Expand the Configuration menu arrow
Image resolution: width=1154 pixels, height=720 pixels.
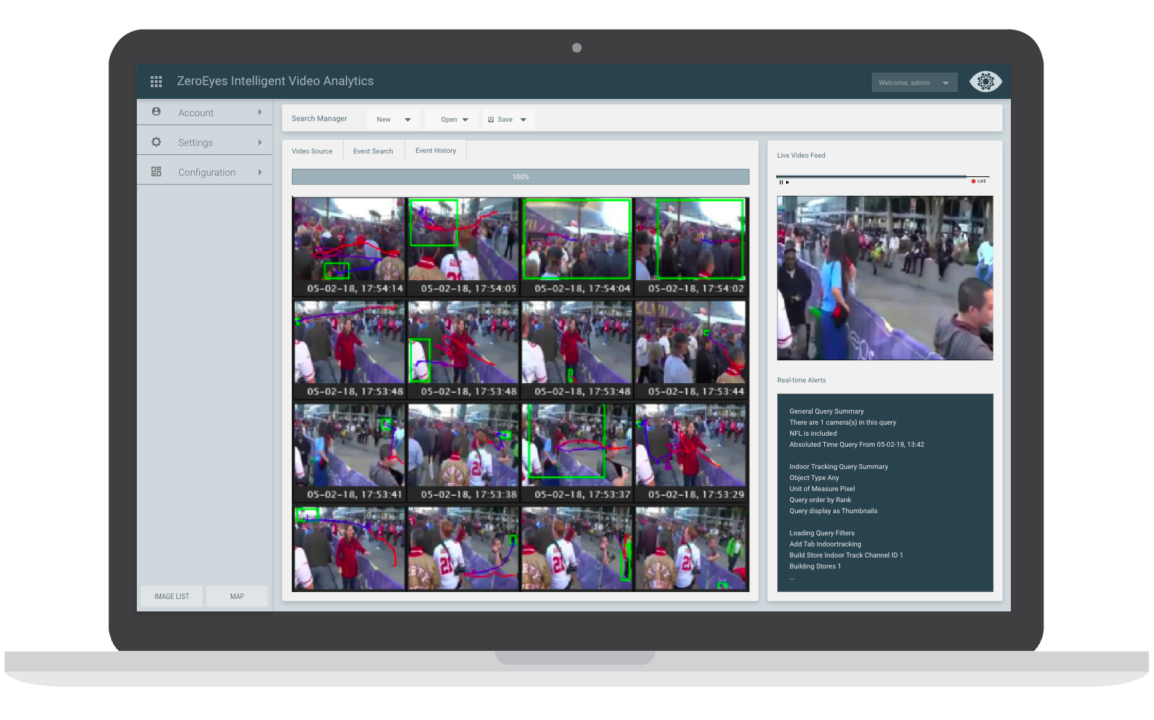[260, 172]
